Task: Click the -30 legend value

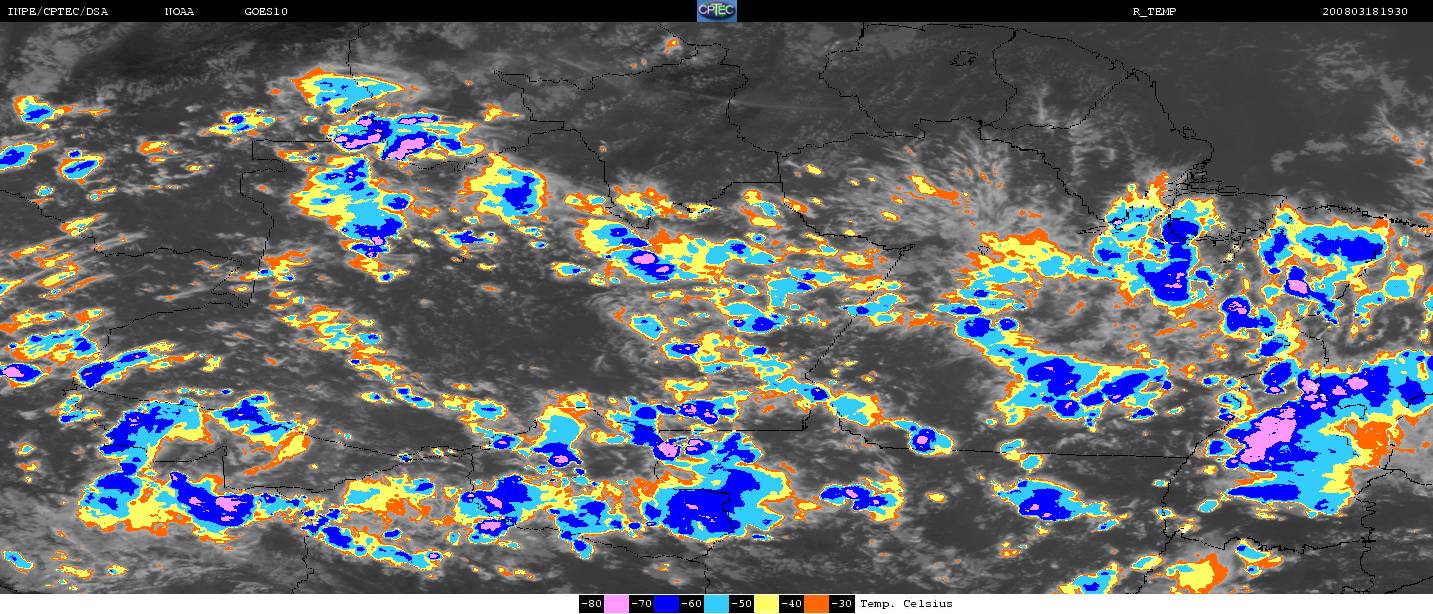Action: 841,604
